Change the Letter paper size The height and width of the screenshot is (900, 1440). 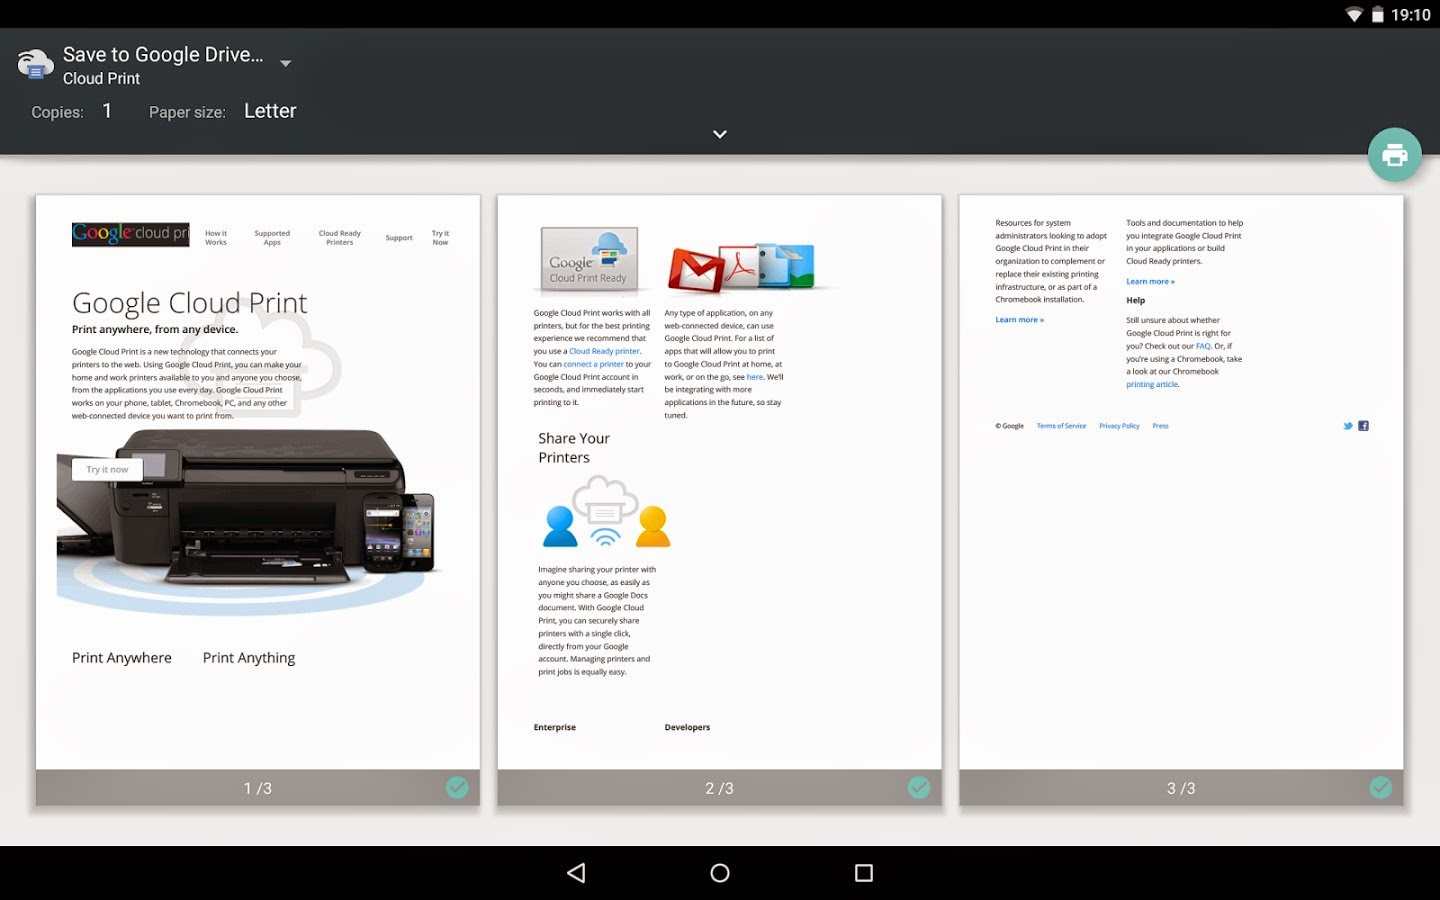coord(269,110)
